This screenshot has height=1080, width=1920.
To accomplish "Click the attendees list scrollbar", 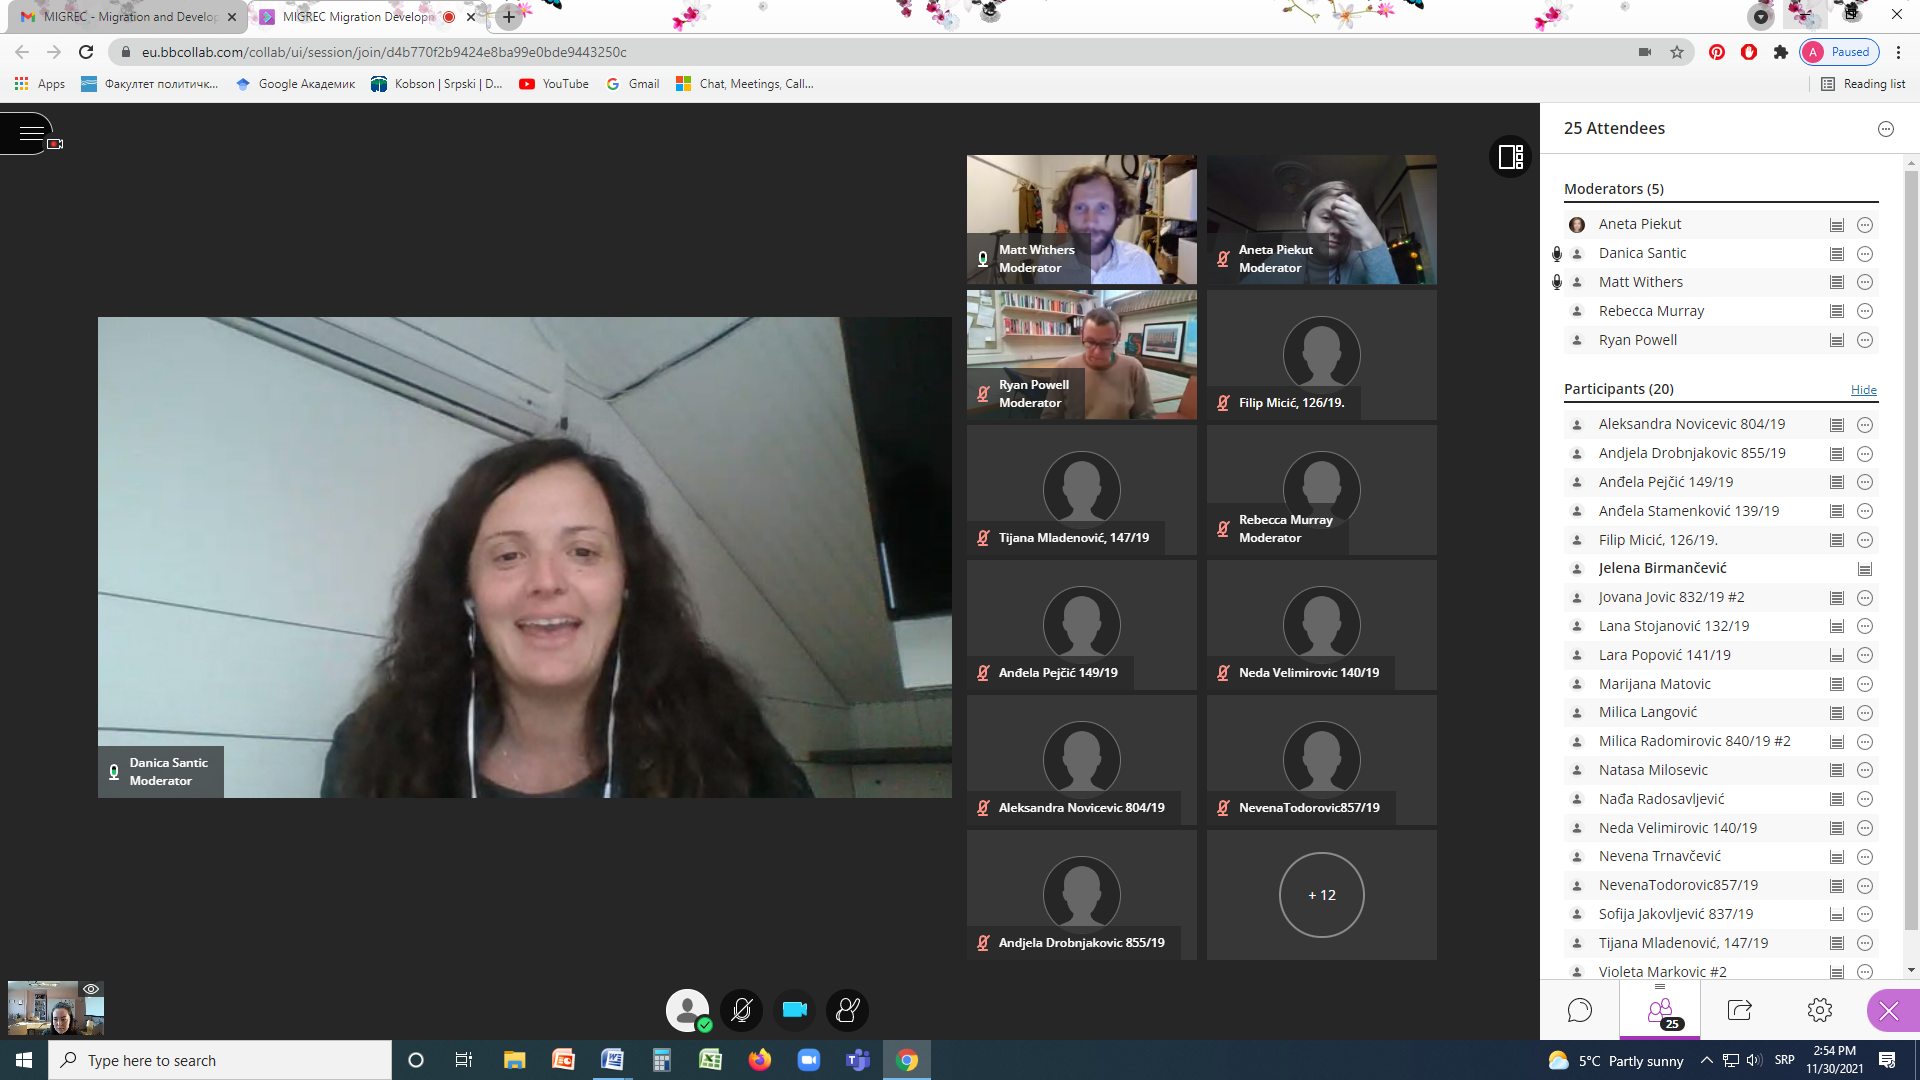I will [1911, 550].
